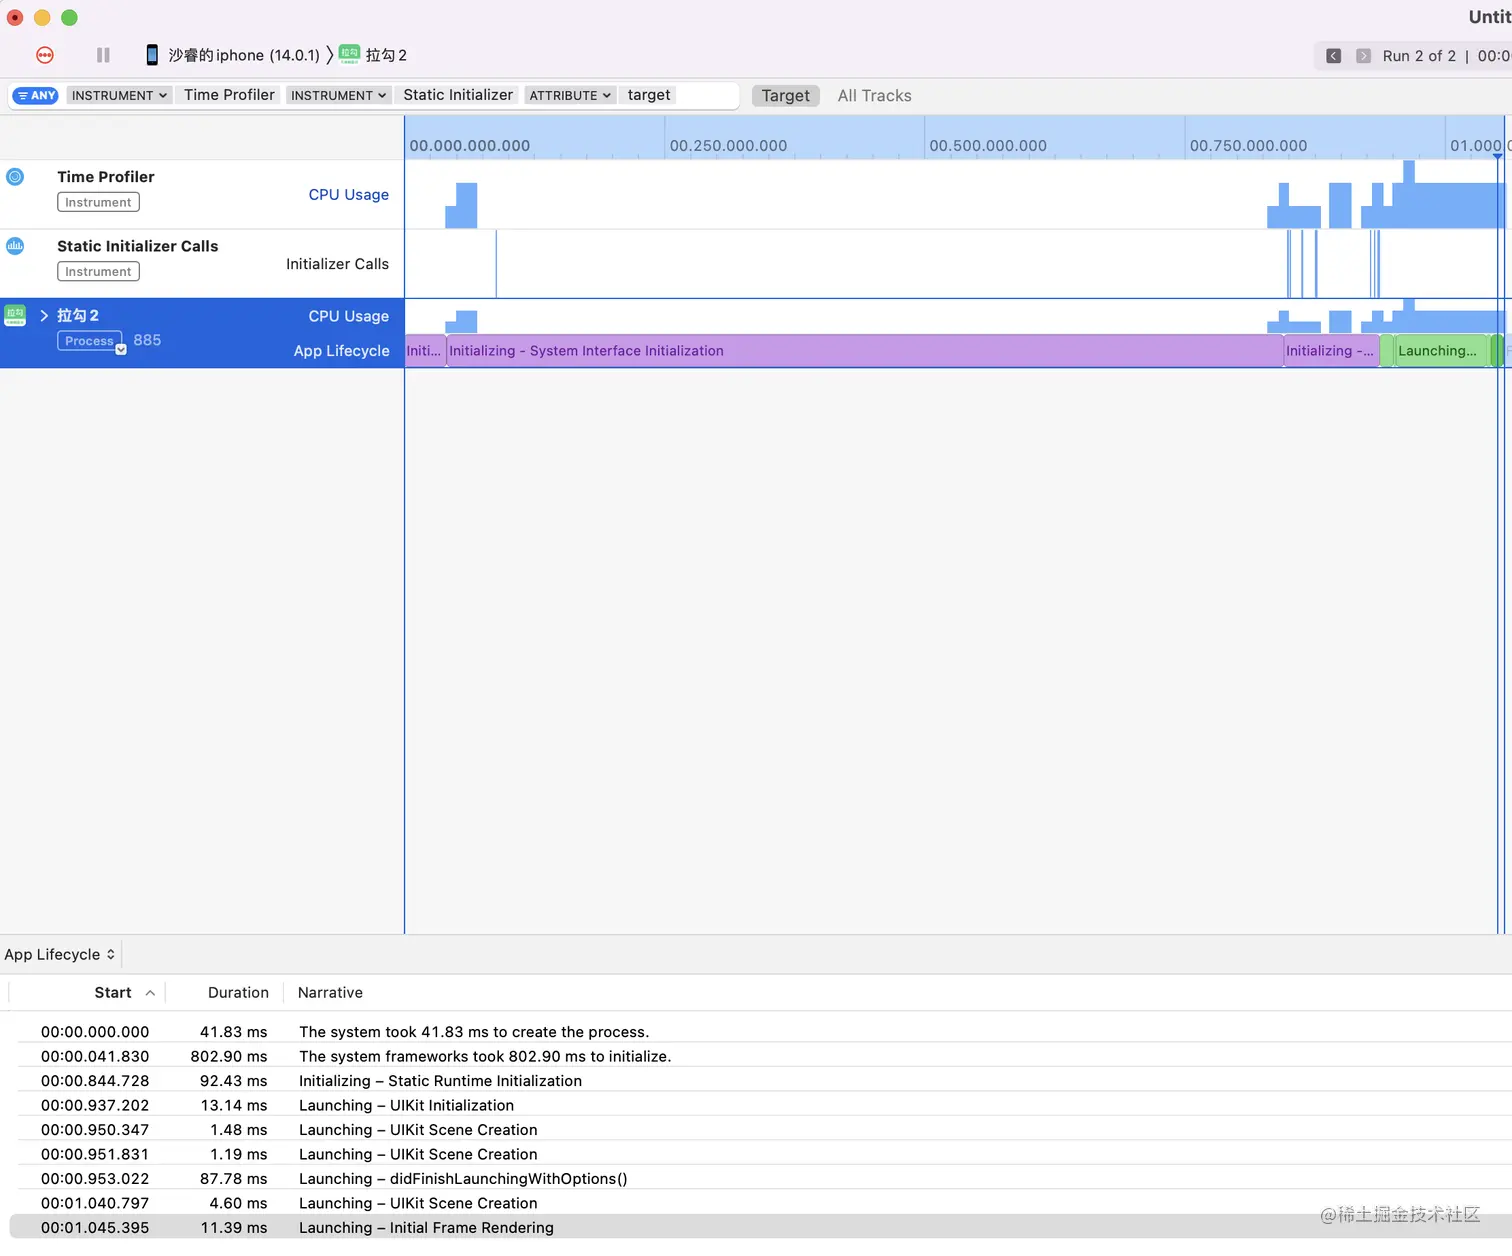Click the green Launching lifecycle segment
The width and height of the screenshot is (1512, 1256).
point(1441,351)
